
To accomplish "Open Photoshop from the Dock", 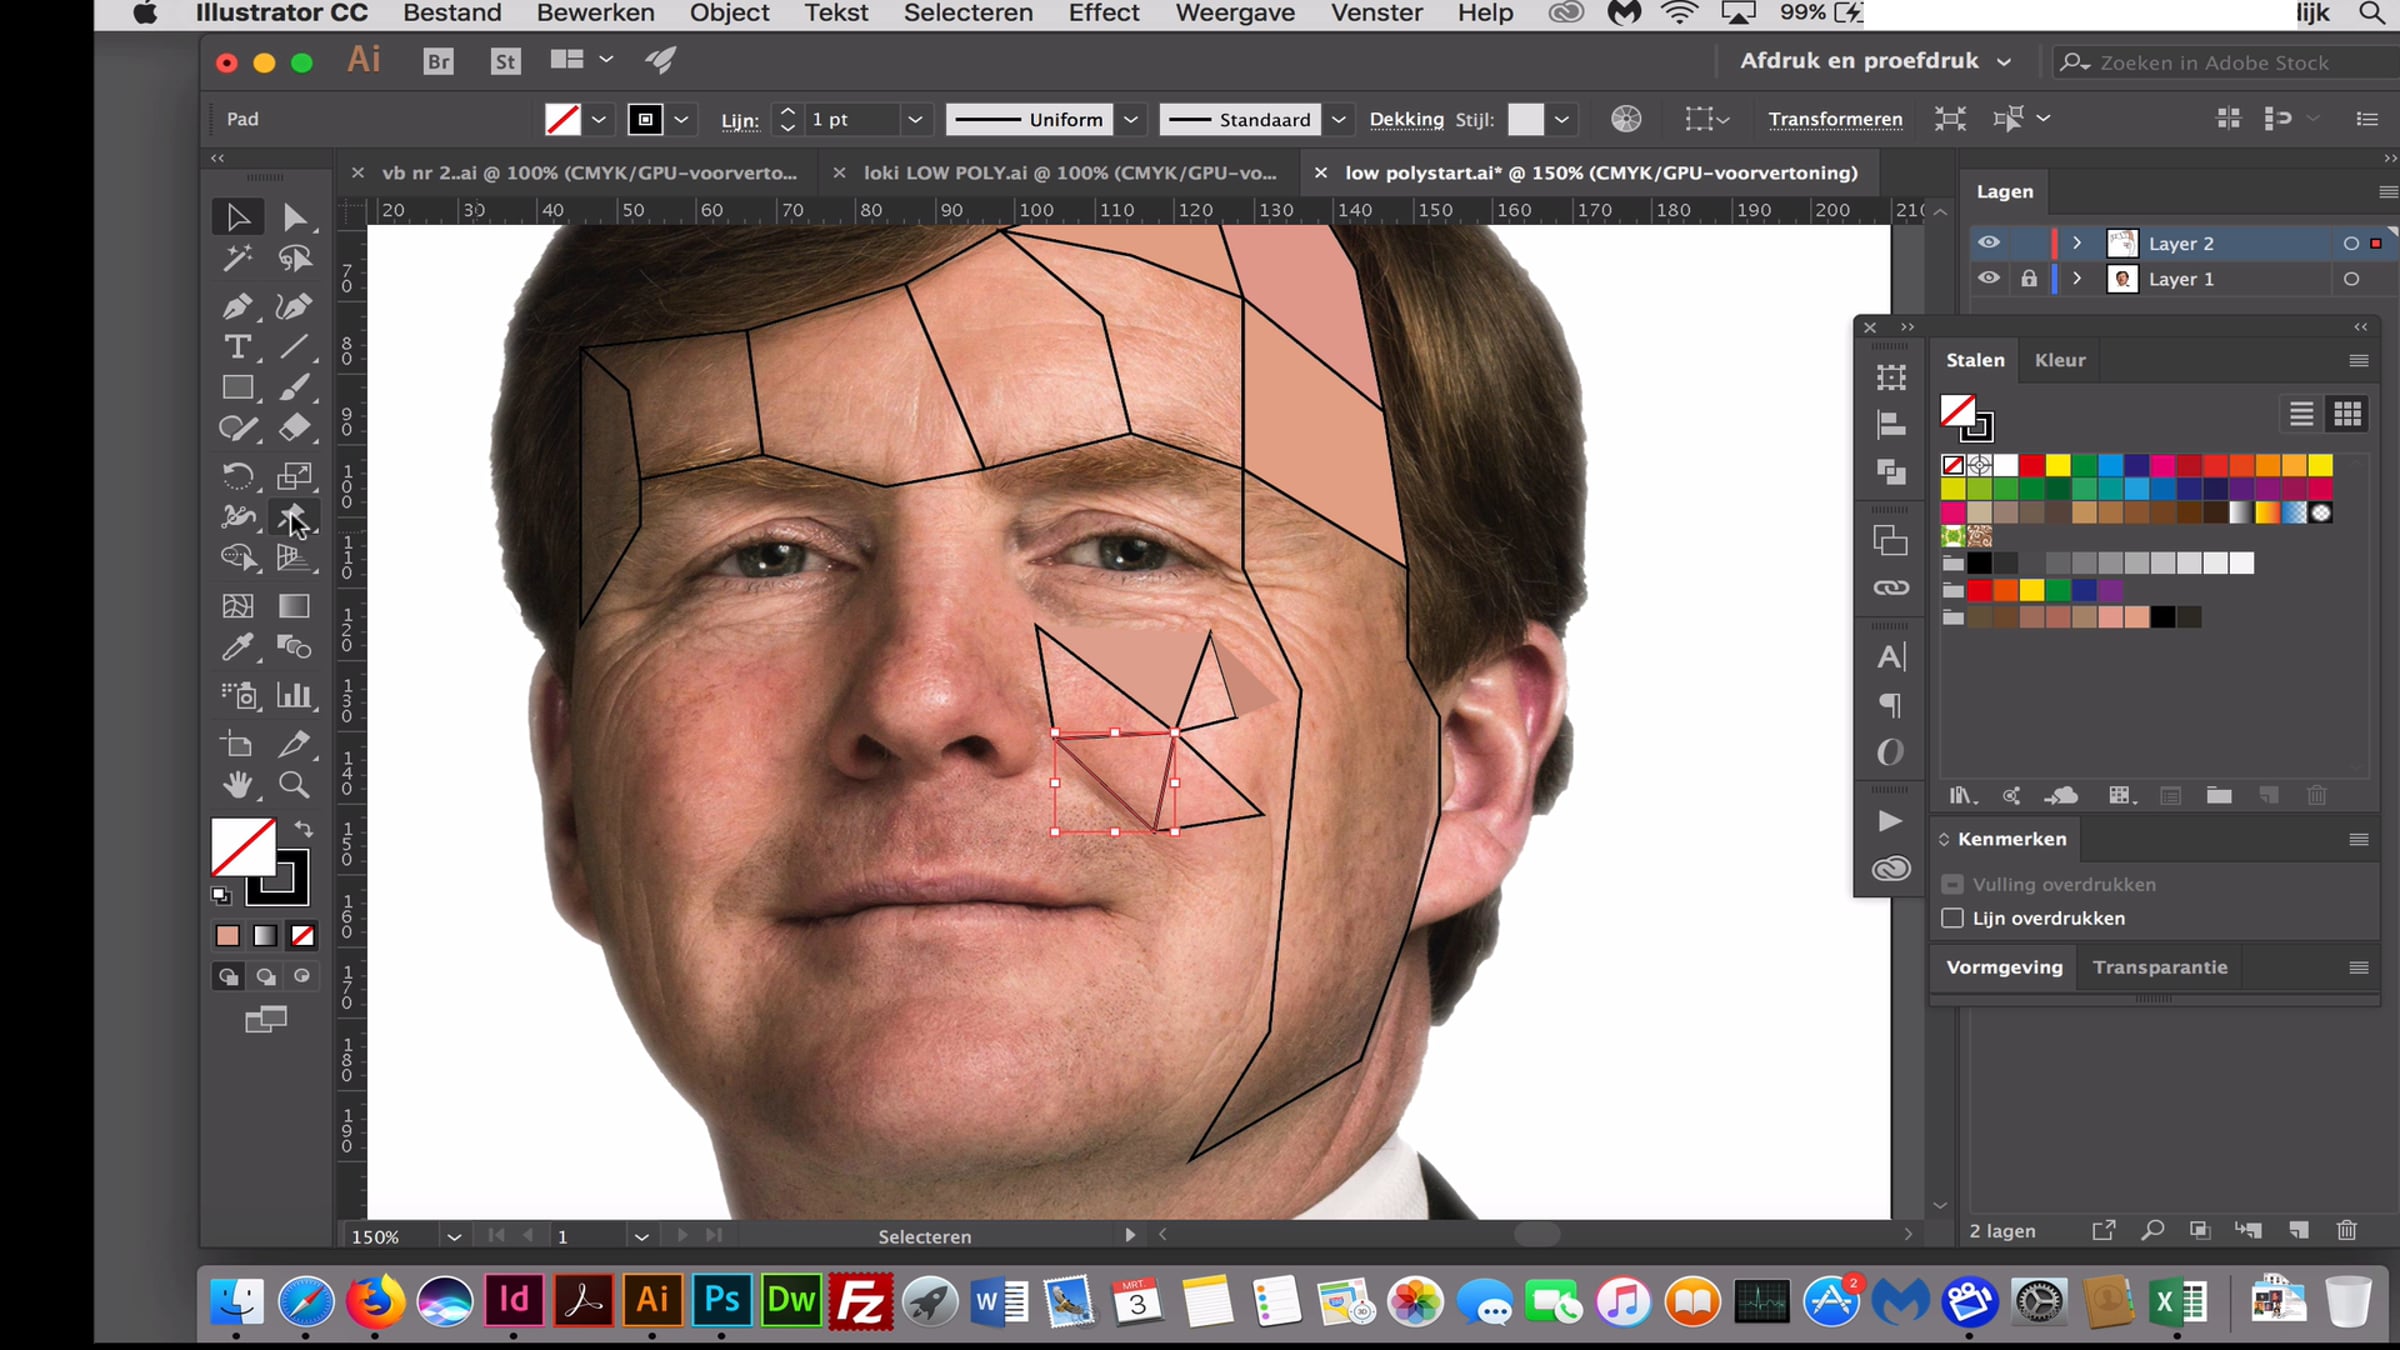I will [721, 1301].
